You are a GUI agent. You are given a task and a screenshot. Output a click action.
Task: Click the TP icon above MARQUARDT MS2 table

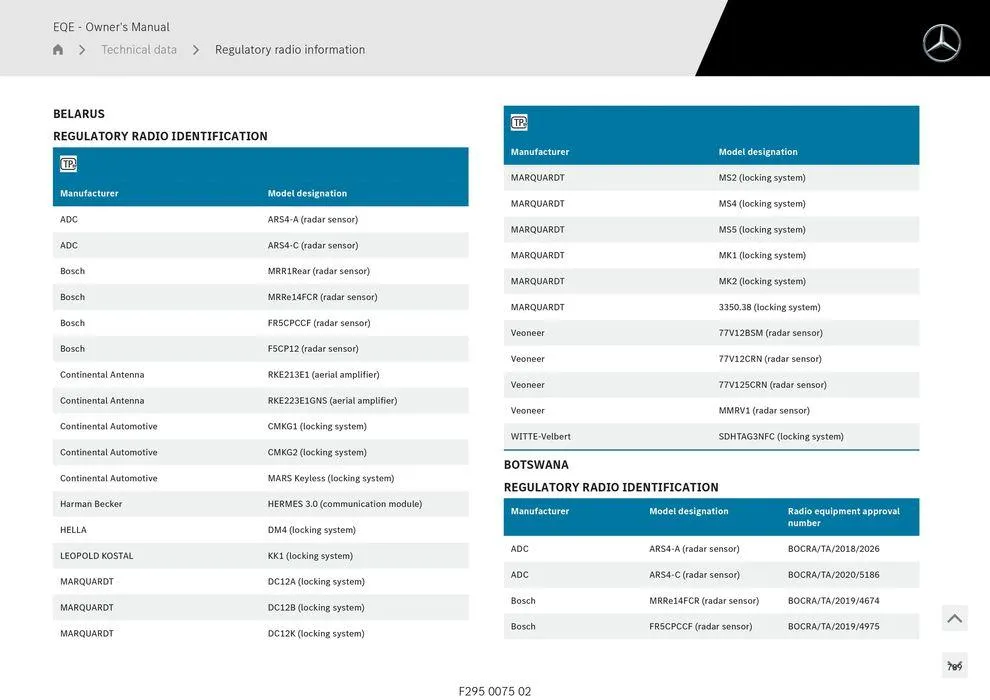pyautogui.click(x=519, y=123)
